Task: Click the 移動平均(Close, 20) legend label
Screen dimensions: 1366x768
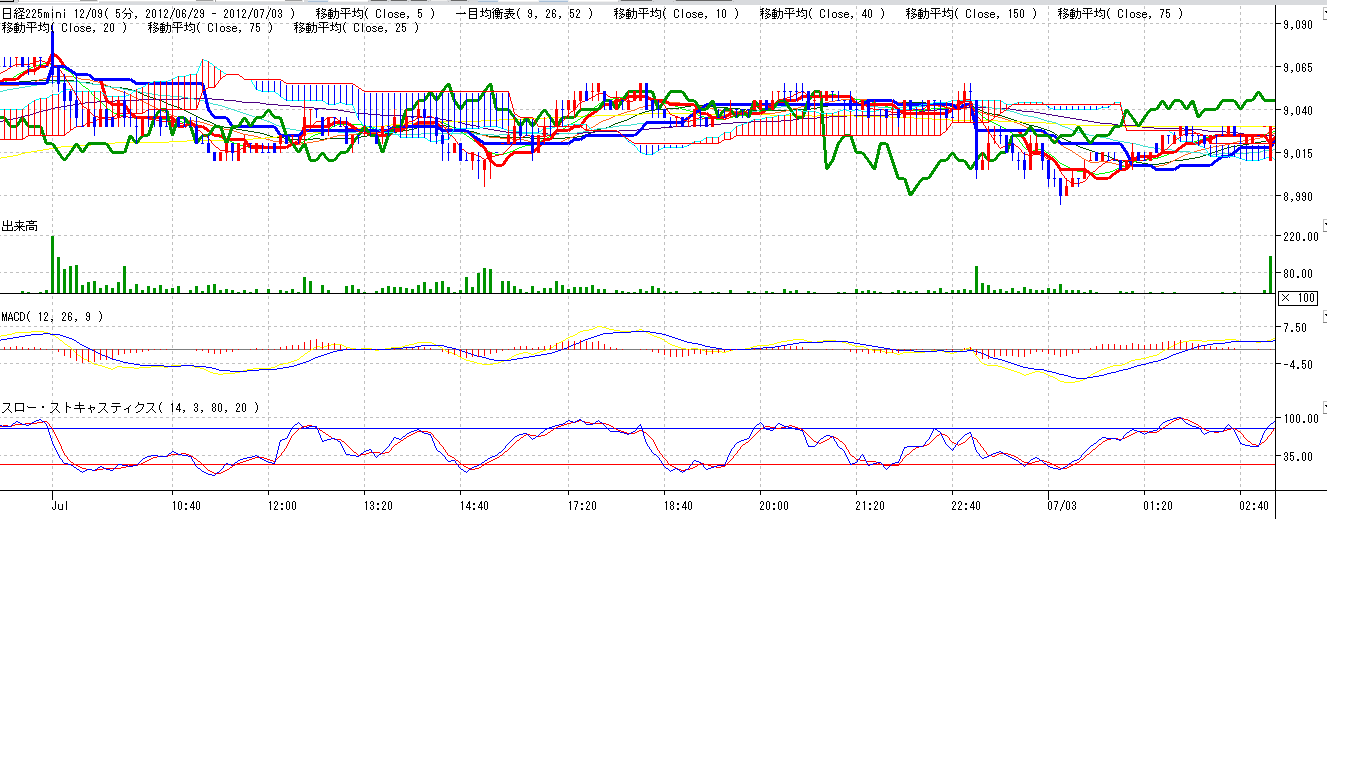Action: coord(65,28)
